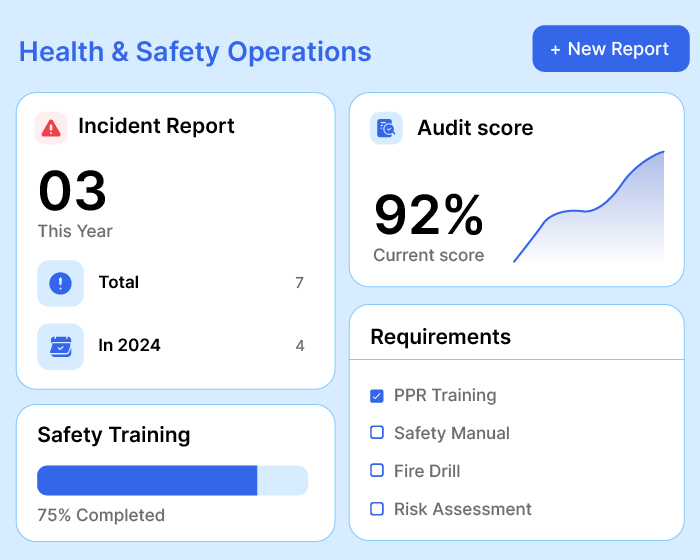Click the Requirements panel heading
Image resolution: width=700 pixels, height=560 pixels.
click(440, 337)
